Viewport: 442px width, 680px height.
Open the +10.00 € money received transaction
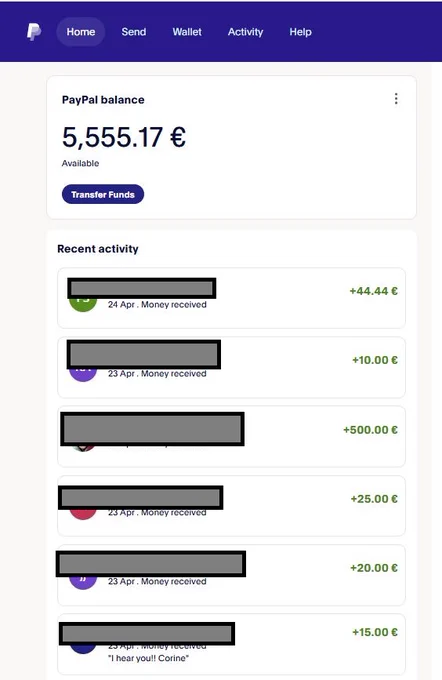[231, 367]
